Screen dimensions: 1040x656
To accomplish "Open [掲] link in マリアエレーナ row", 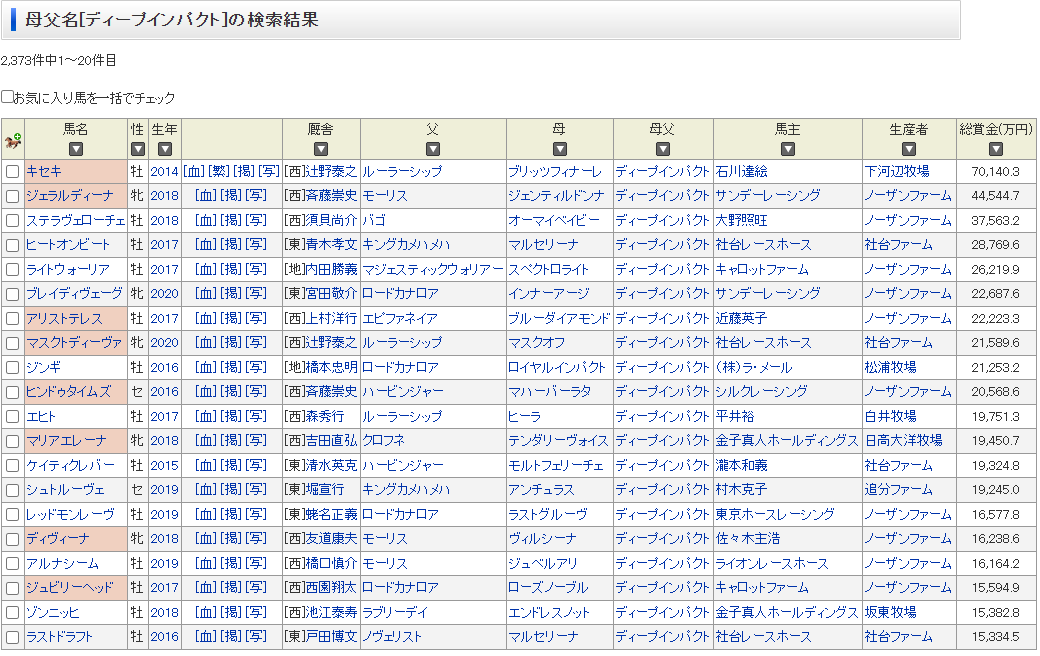I will [231, 440].
